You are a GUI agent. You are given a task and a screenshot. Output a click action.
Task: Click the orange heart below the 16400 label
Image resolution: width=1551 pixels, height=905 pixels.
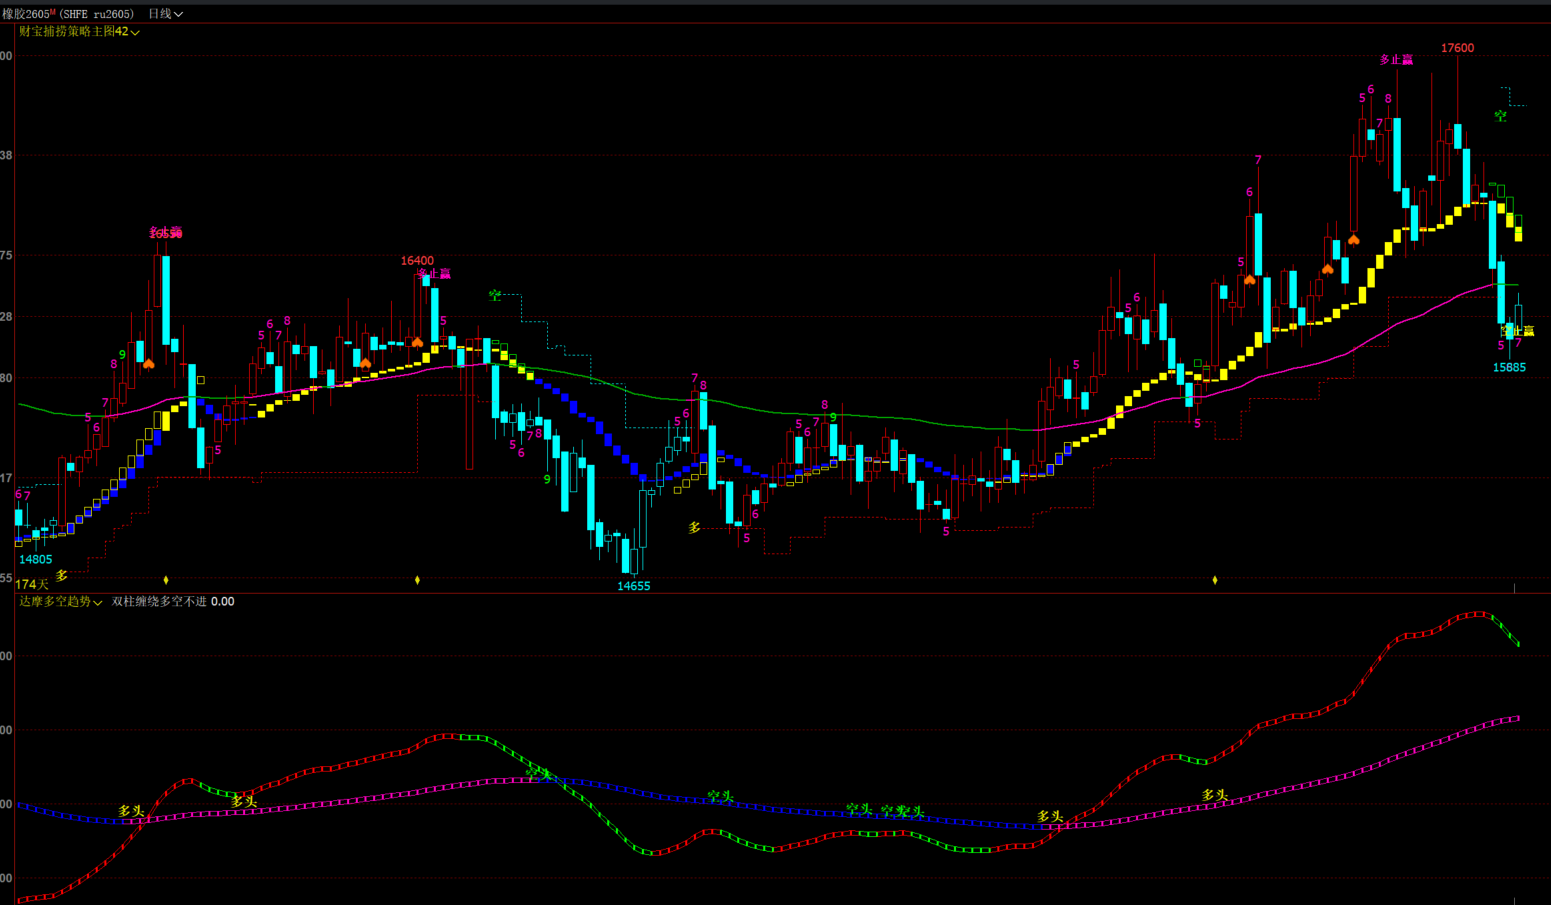tap(417, 343)
